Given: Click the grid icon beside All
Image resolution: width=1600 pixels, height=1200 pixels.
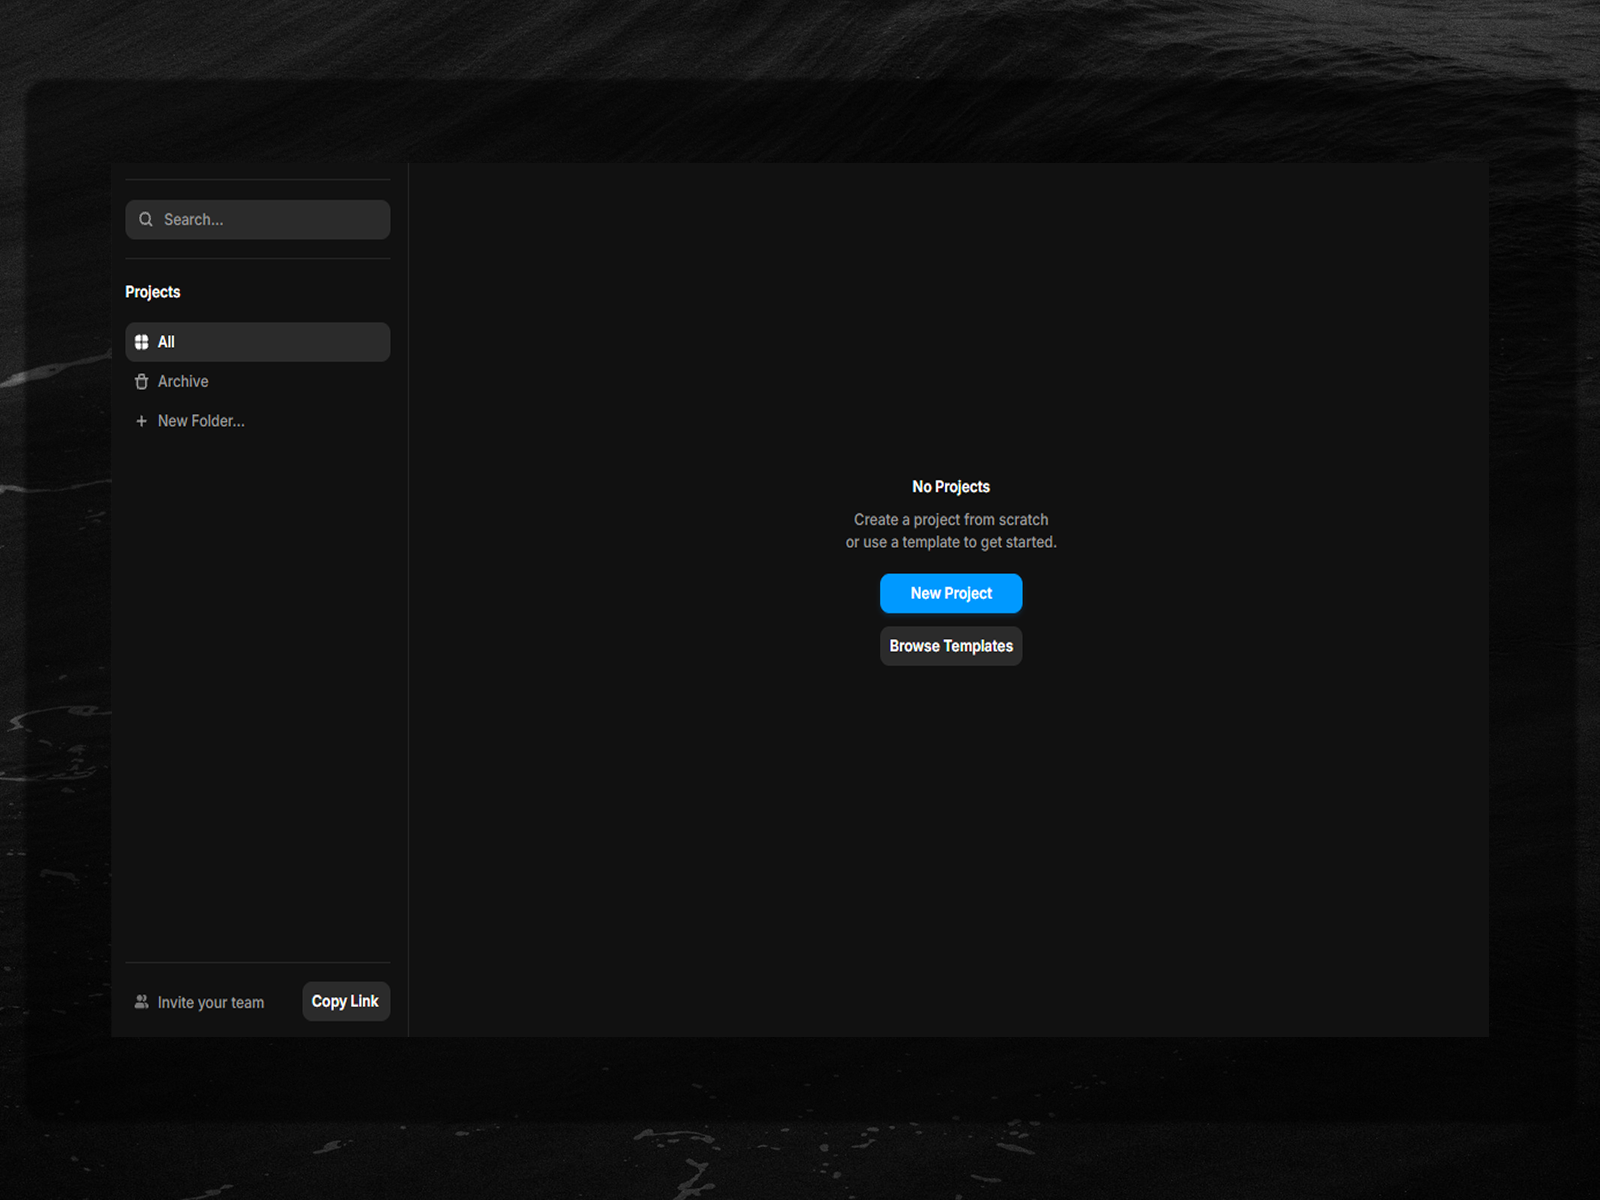Looking at the screenshot, I should click(142, 342).
